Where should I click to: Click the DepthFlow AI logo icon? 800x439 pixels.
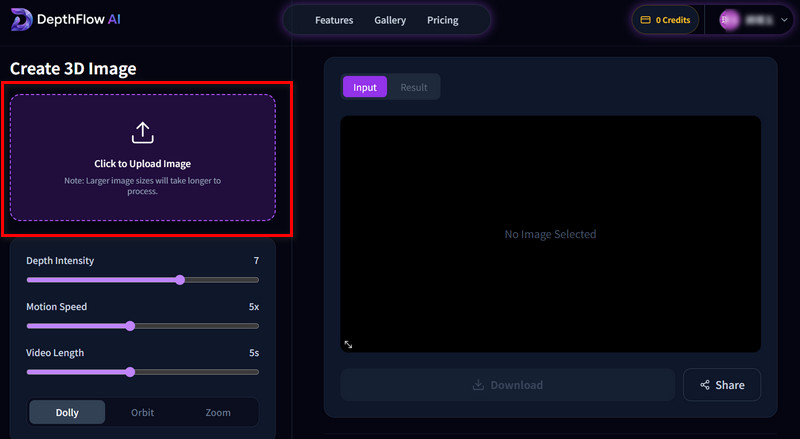tap(20, 20)
